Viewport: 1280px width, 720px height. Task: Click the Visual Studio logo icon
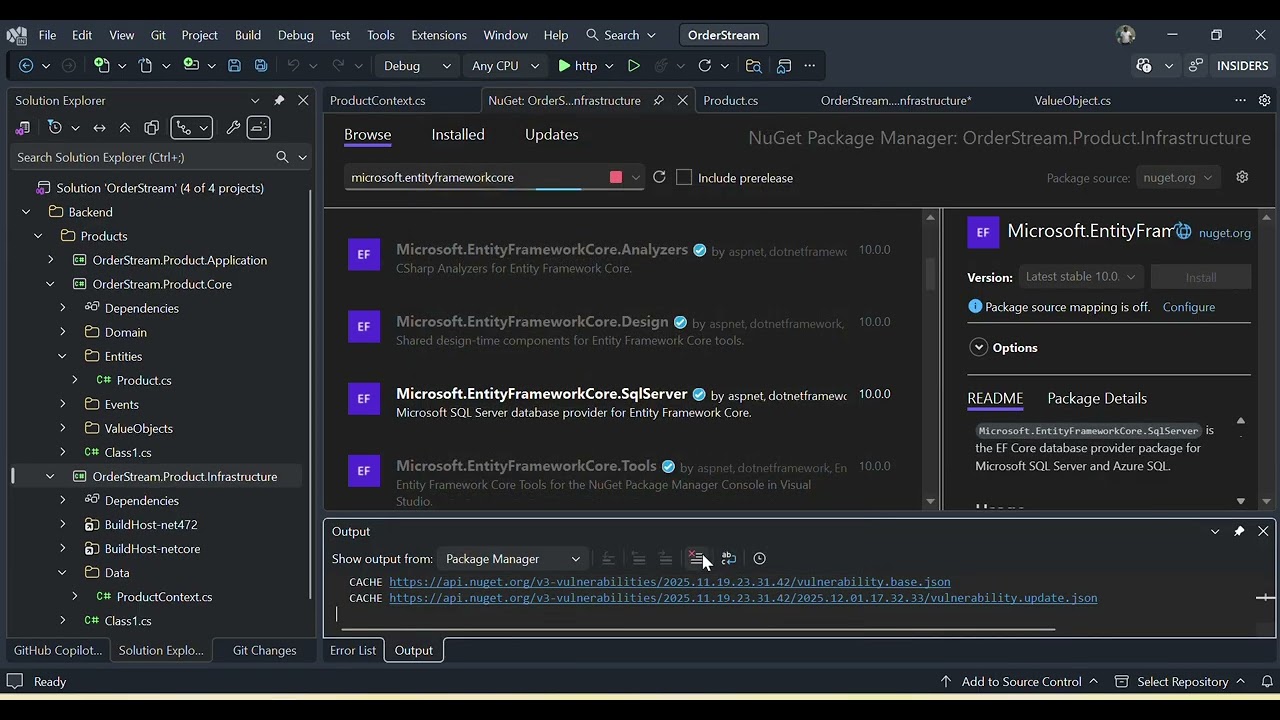tap(16, 35)
